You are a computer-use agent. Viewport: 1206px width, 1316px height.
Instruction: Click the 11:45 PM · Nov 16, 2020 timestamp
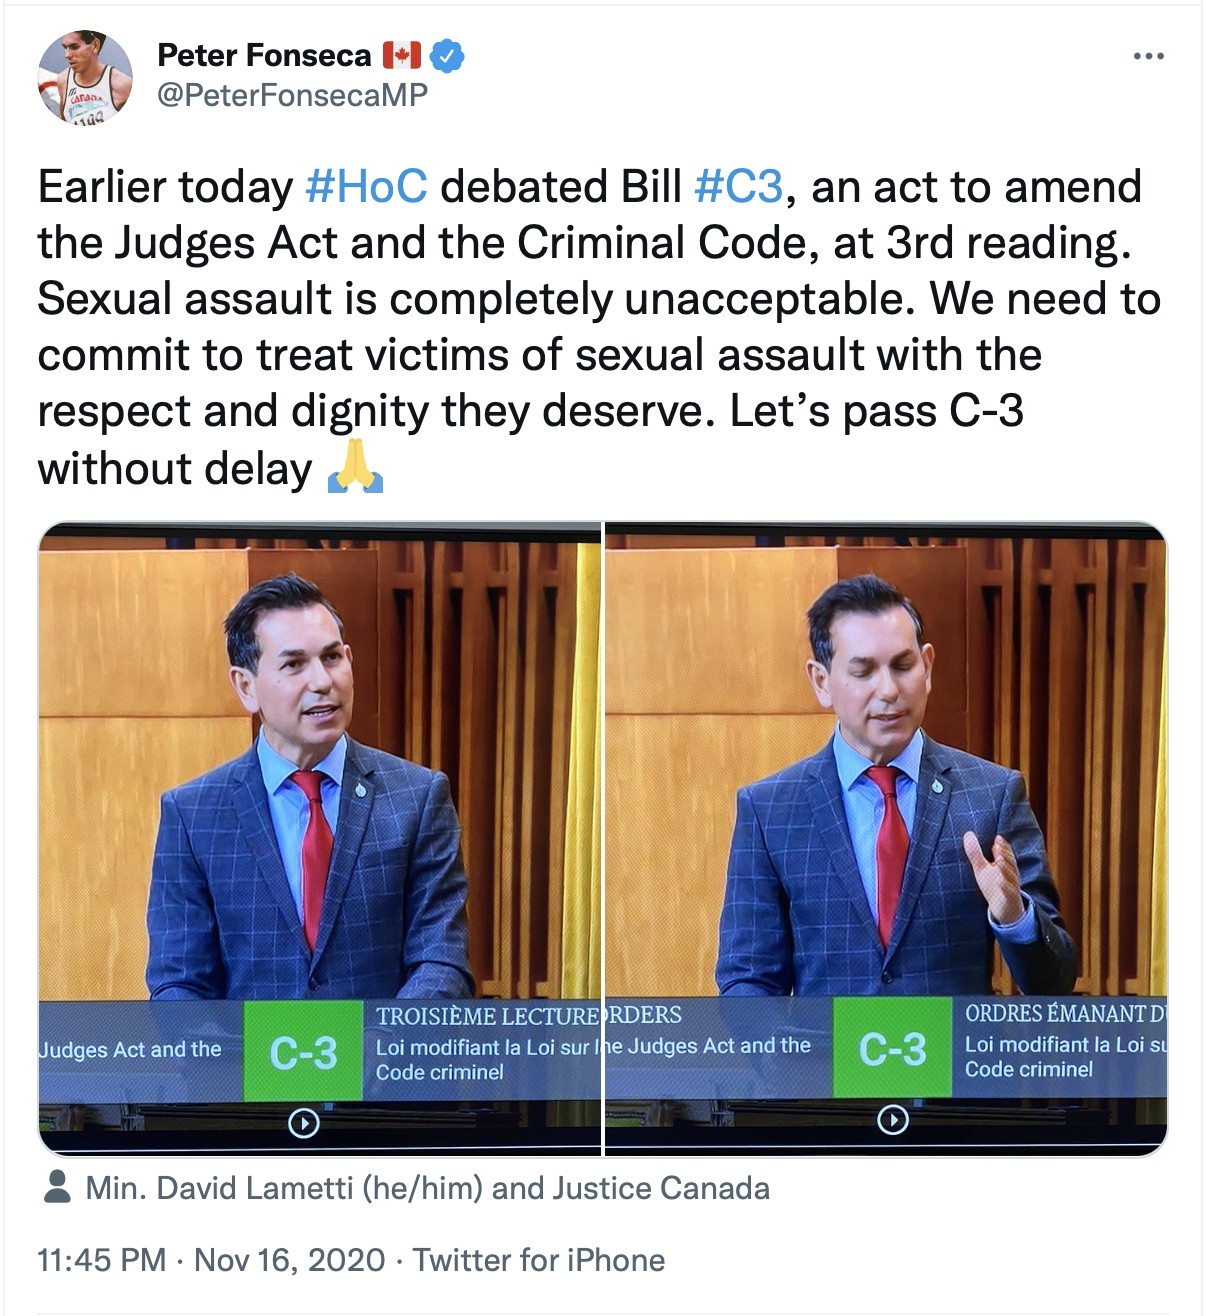[211, 1260]
